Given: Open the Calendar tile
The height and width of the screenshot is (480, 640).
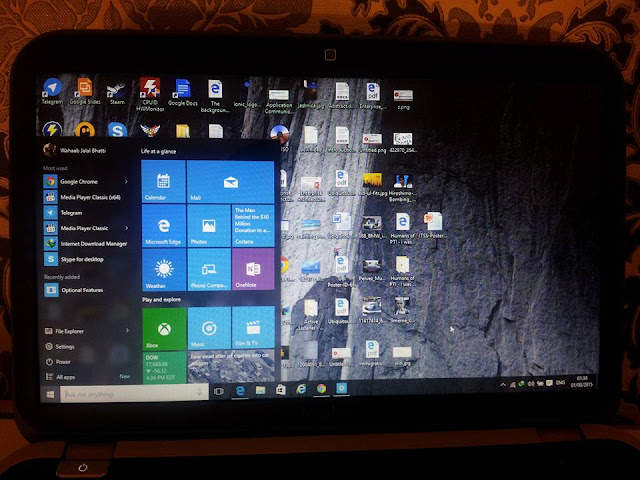Looking at the screenshot, I should (163, 182).
